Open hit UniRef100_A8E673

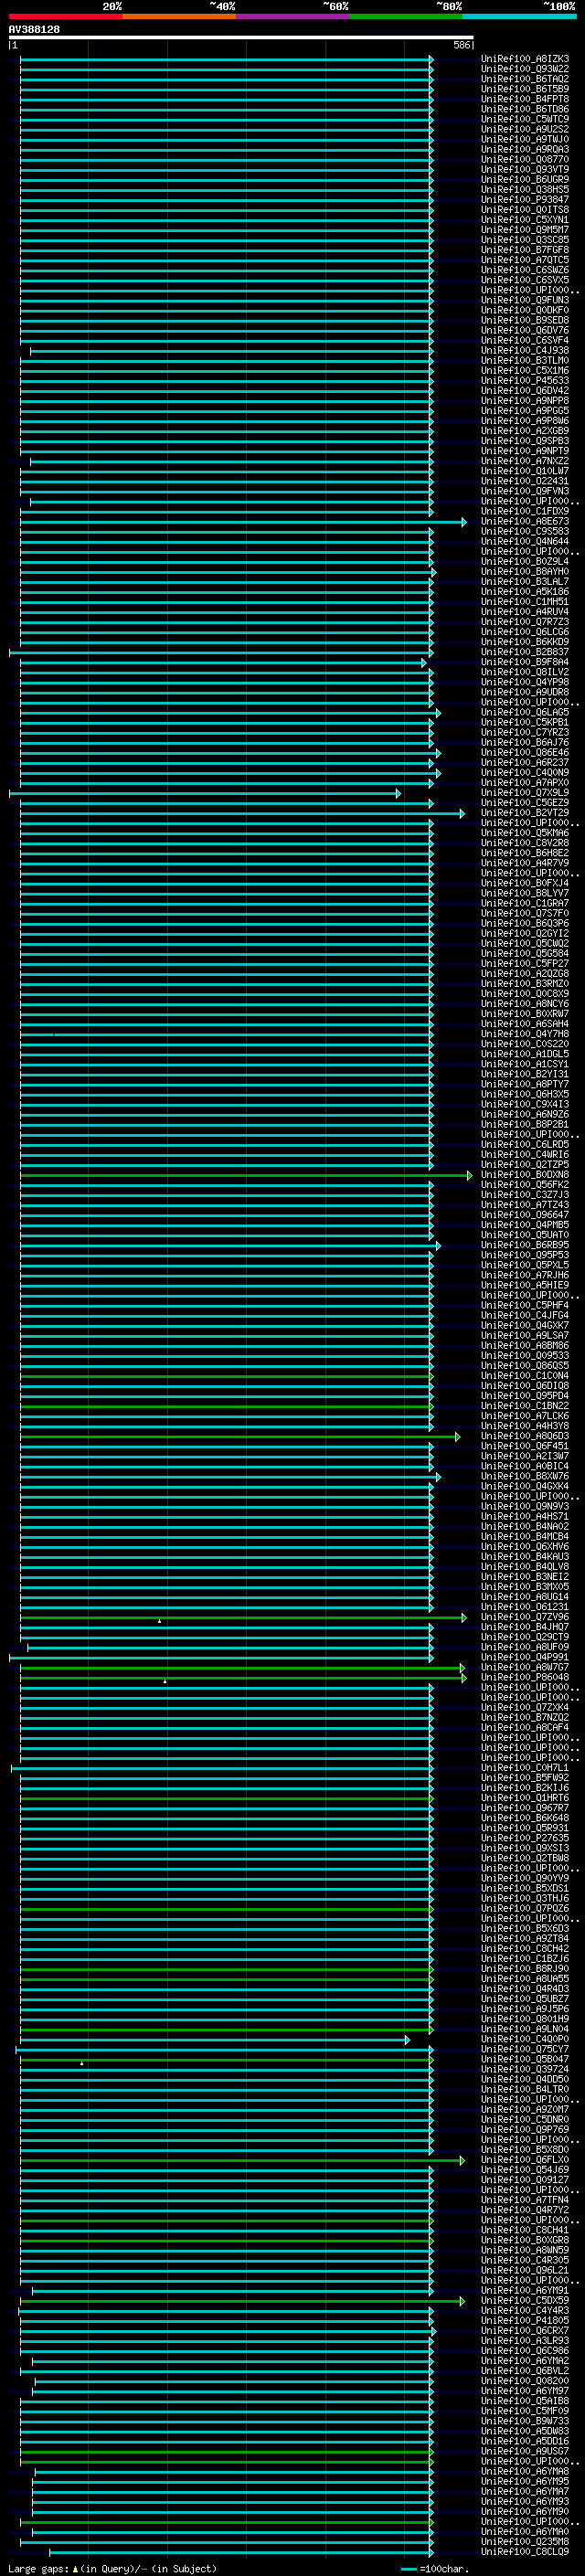[x=525, y=522]
